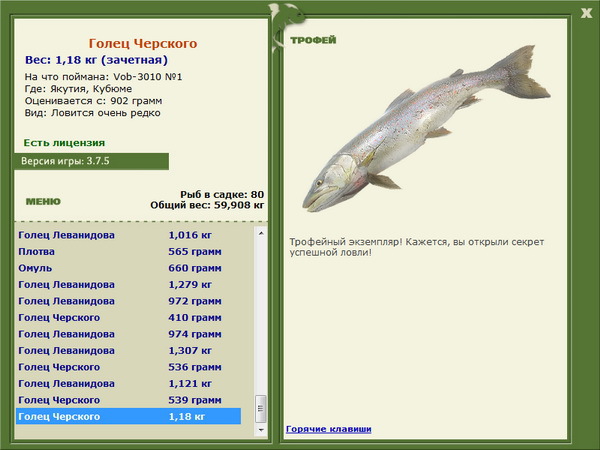Click the Есть лицензия label
Screen dimensions: 600x450
(64, 143)
